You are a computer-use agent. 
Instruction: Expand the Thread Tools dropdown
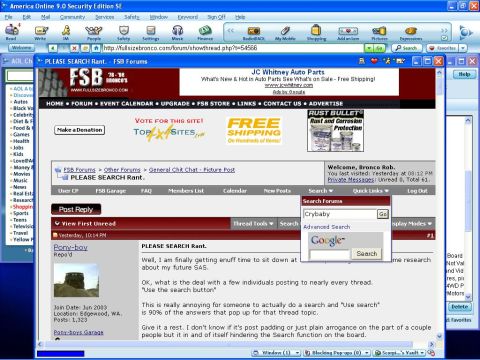(x=253, y=224)
